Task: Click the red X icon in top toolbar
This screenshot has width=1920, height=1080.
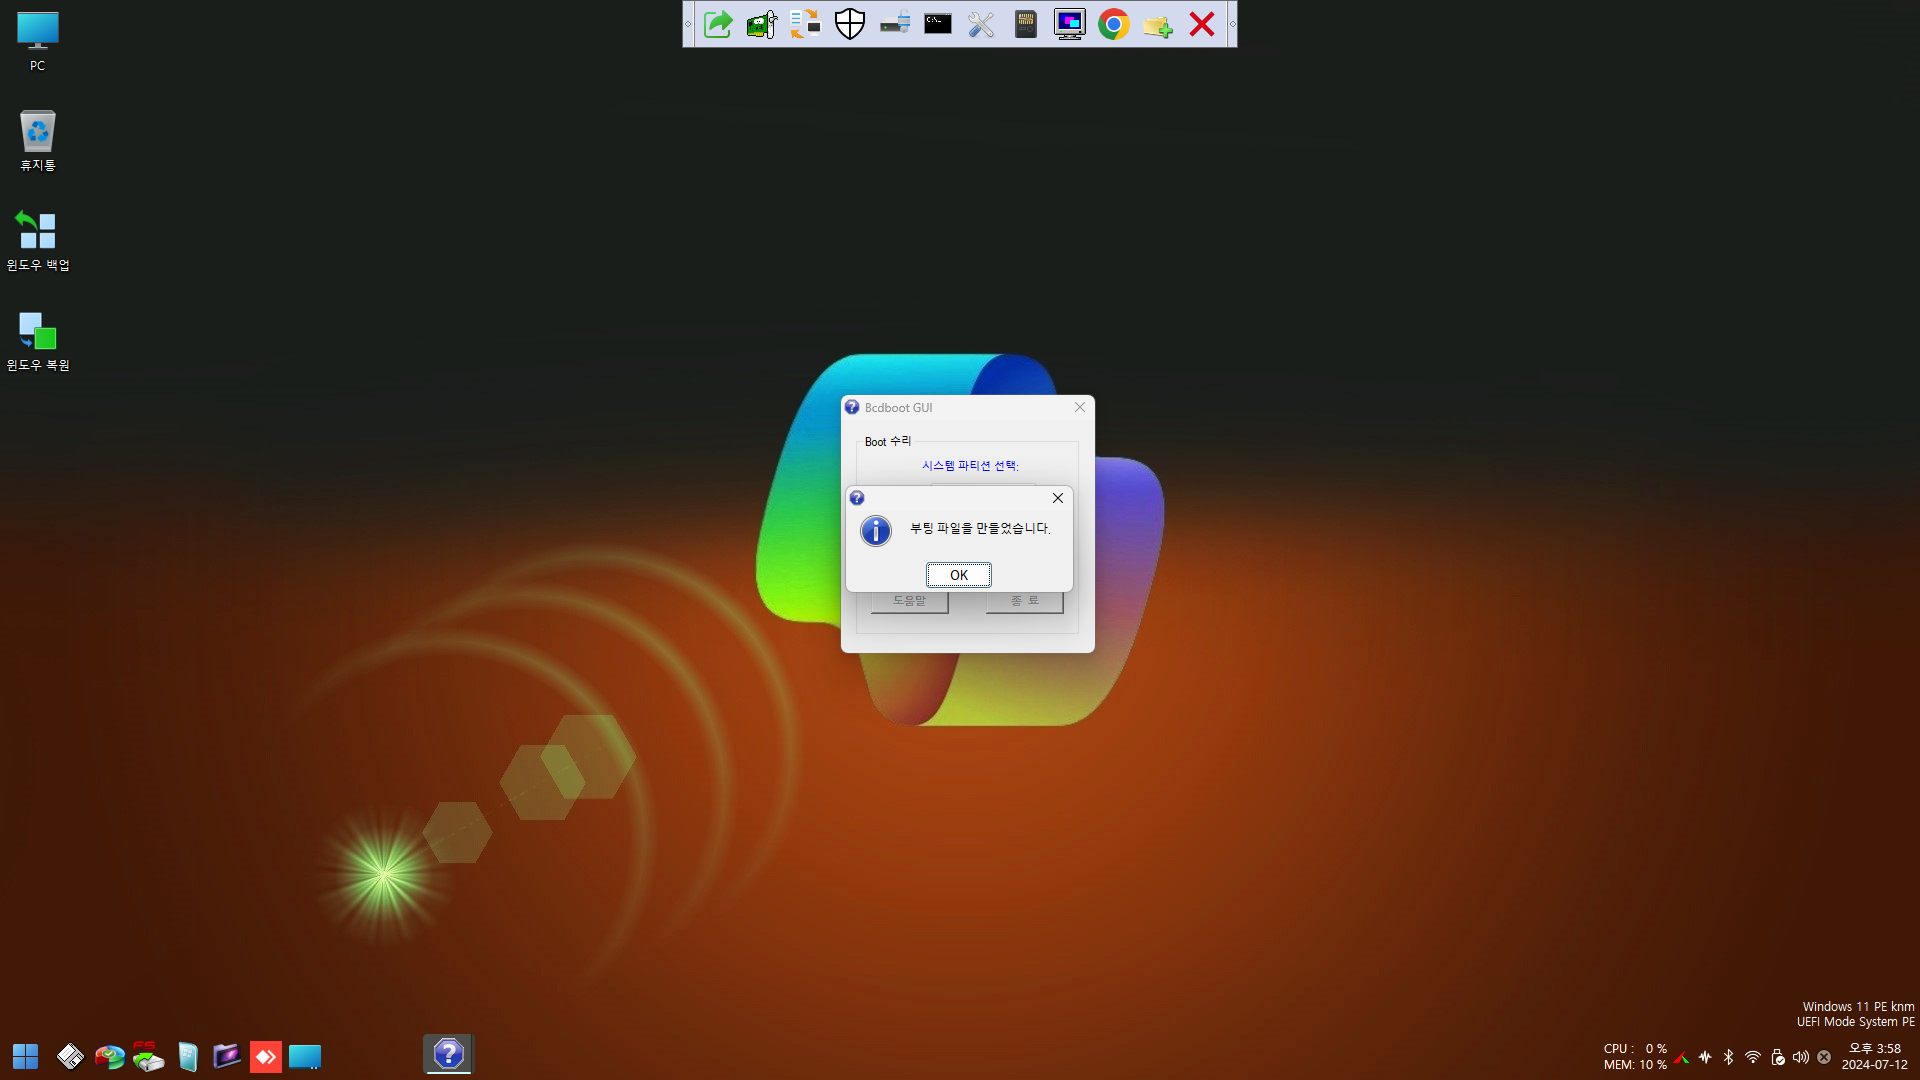Action: coord(1202,24)
